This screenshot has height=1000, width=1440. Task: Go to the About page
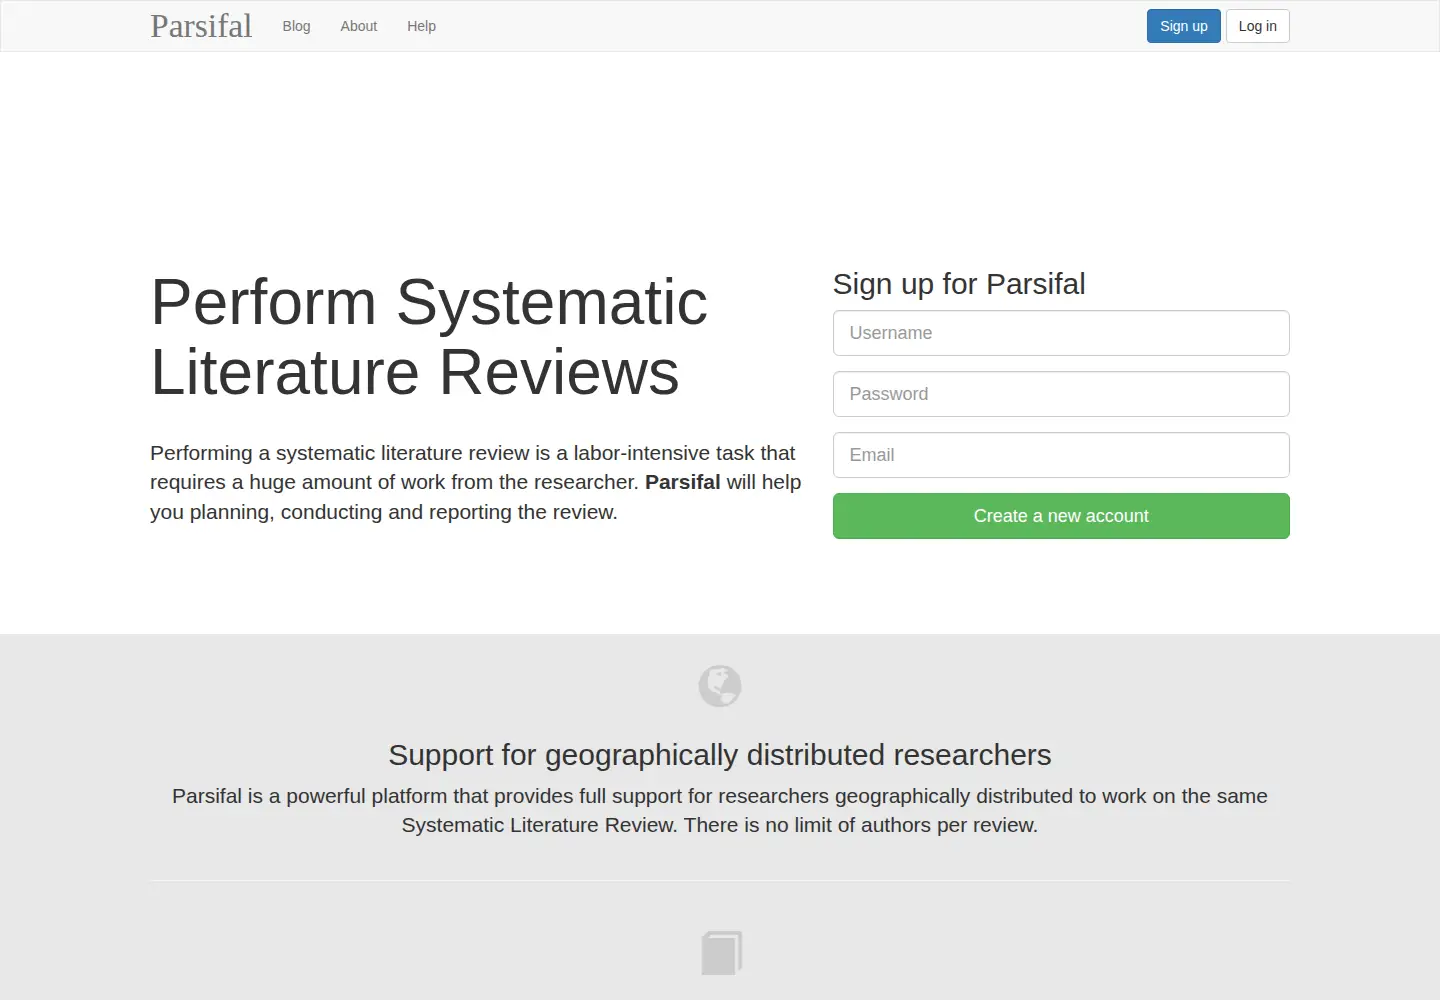coord(359,26)
